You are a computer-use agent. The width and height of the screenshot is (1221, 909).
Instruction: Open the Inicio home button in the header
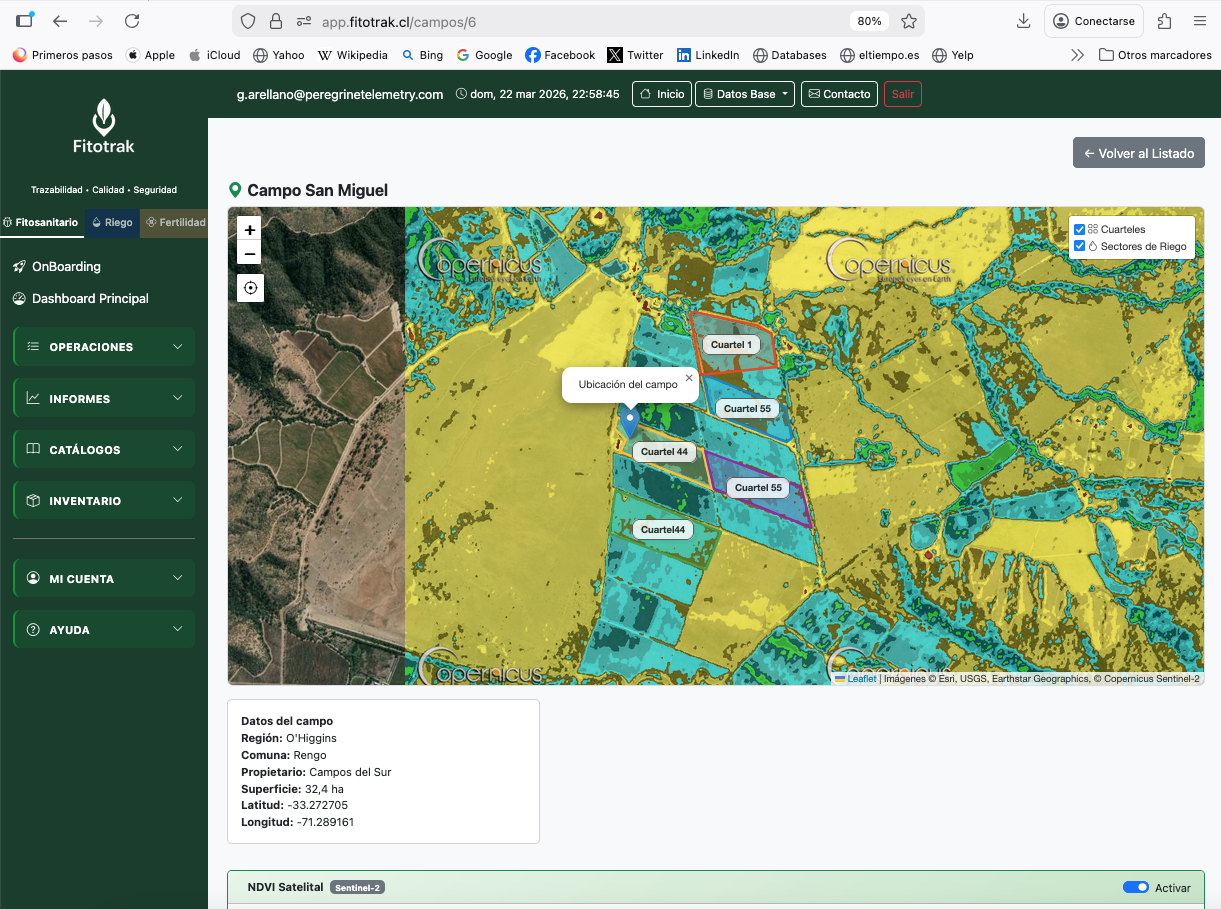tap(661, 93)
